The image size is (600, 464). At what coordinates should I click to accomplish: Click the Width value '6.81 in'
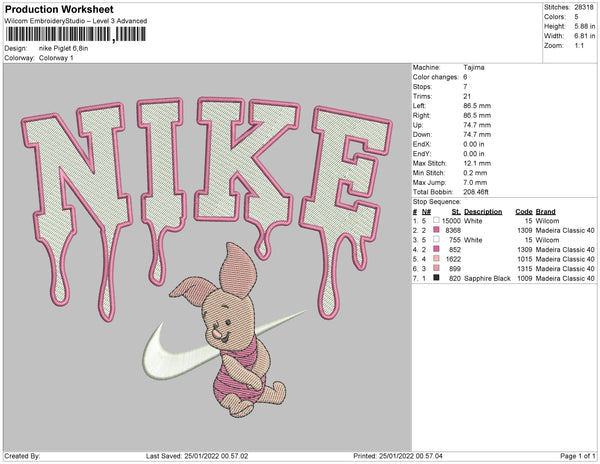[584, 36]
